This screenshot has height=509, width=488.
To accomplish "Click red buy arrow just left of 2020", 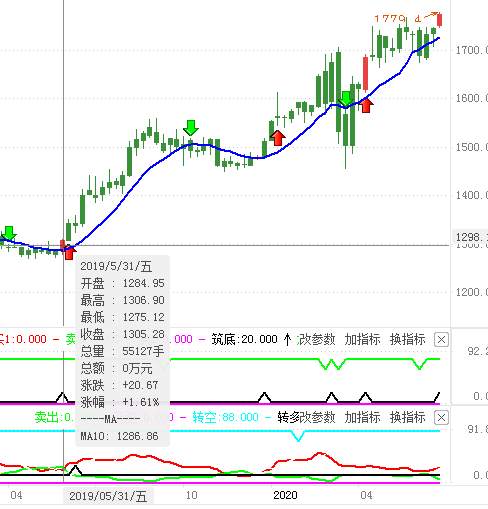I will tap(278, 138).
